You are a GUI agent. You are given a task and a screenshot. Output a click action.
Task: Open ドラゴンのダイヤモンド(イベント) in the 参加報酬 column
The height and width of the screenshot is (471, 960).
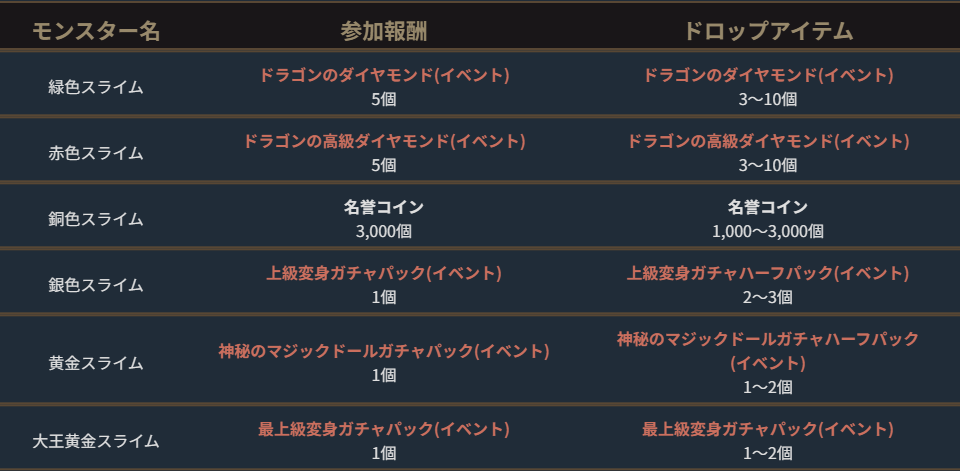click(x=384, y=75)
